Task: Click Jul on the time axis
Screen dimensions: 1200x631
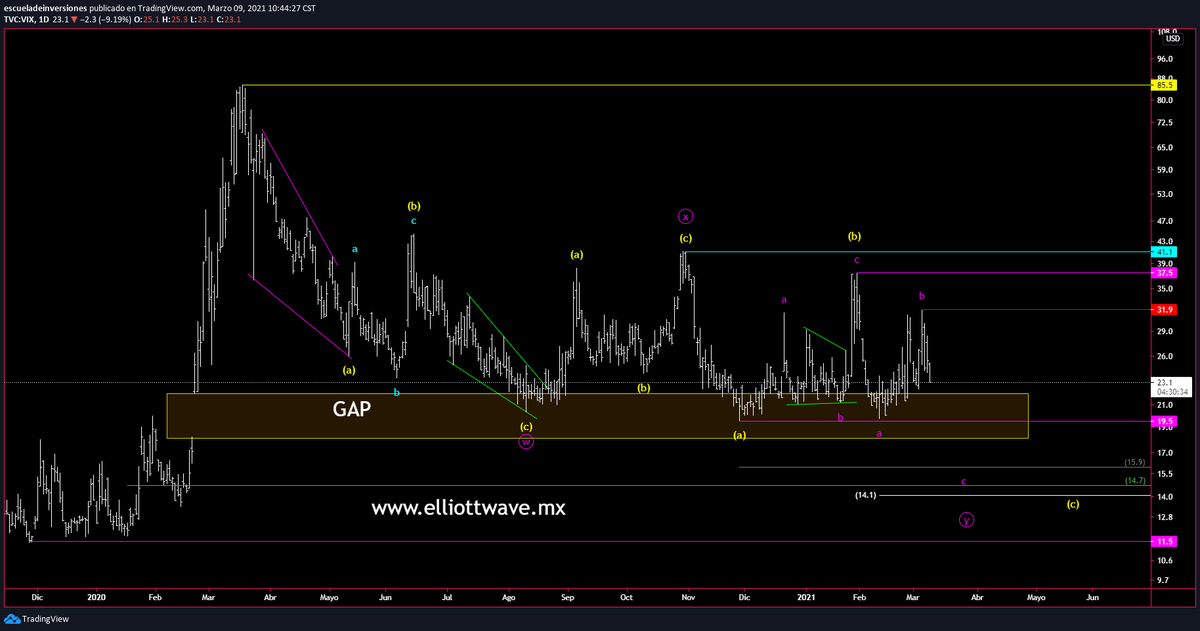Action: pyautogui.click(x=448, y=596)
